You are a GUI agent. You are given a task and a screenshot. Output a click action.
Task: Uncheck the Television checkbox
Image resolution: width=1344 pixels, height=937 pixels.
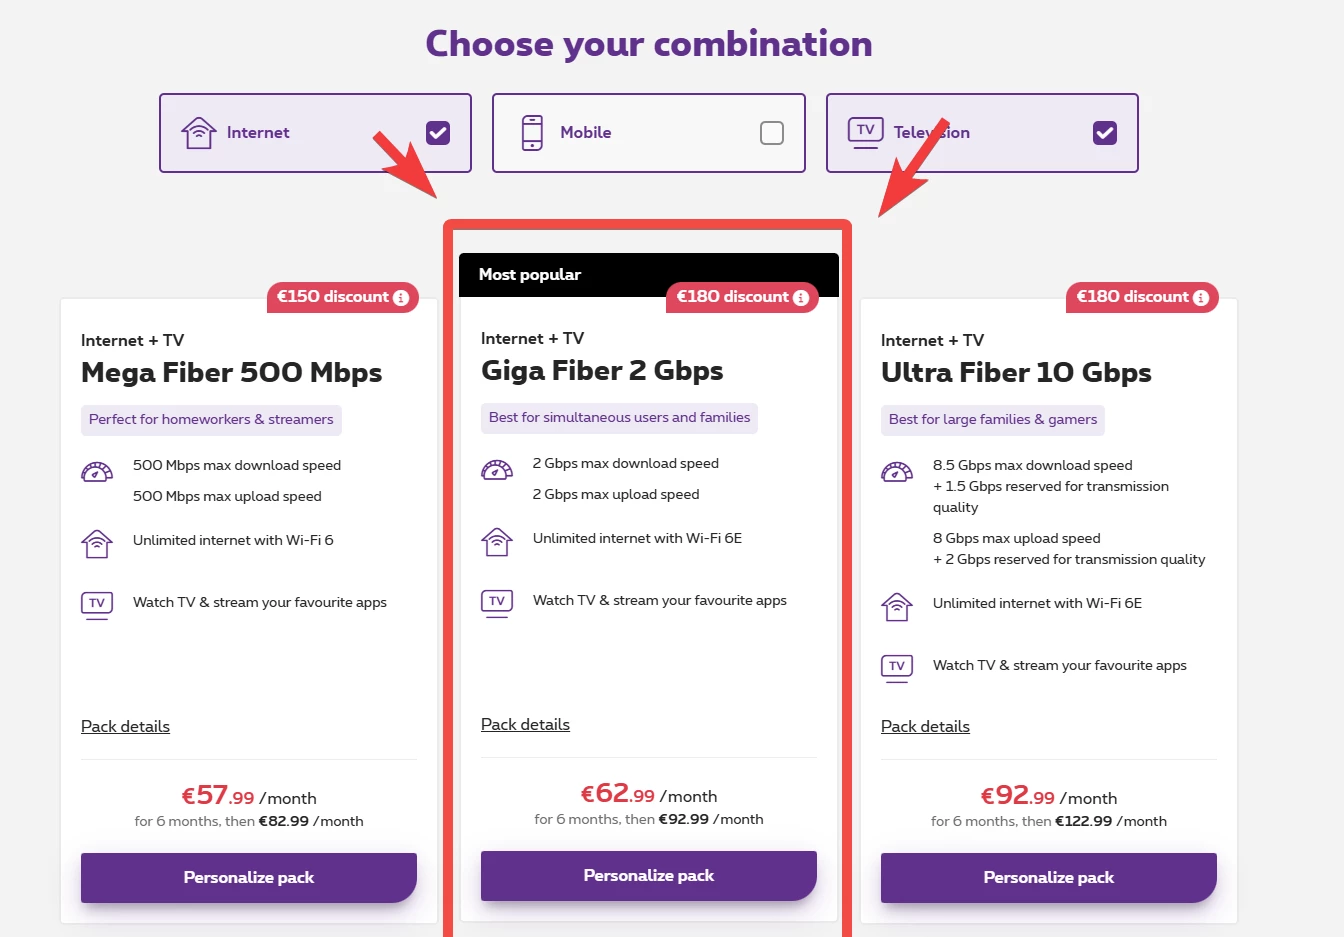1105,133
